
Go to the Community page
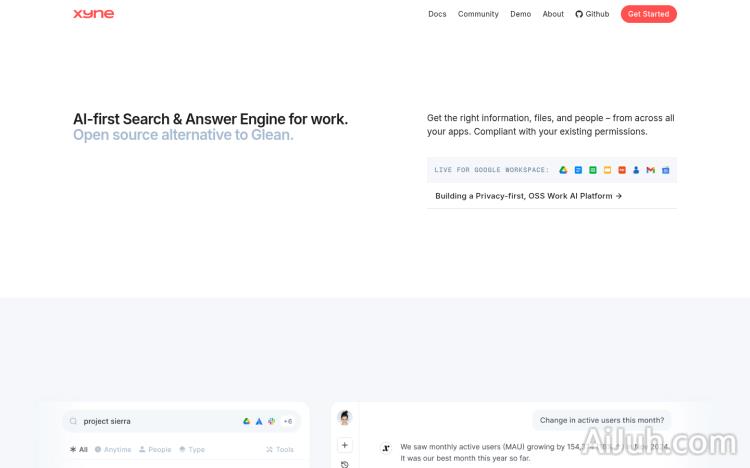tap(478, 14)
